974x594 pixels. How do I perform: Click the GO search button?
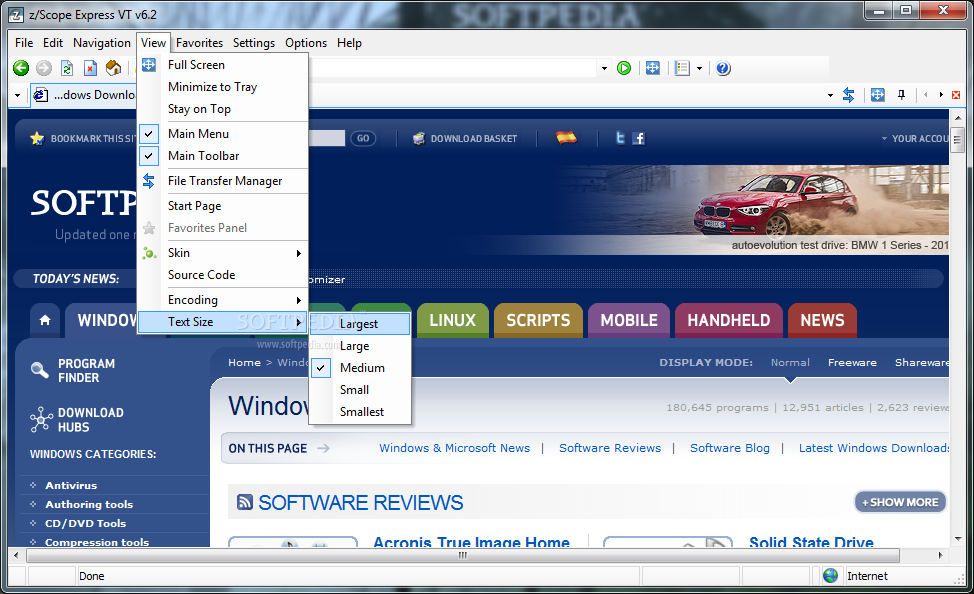[363, 139]
